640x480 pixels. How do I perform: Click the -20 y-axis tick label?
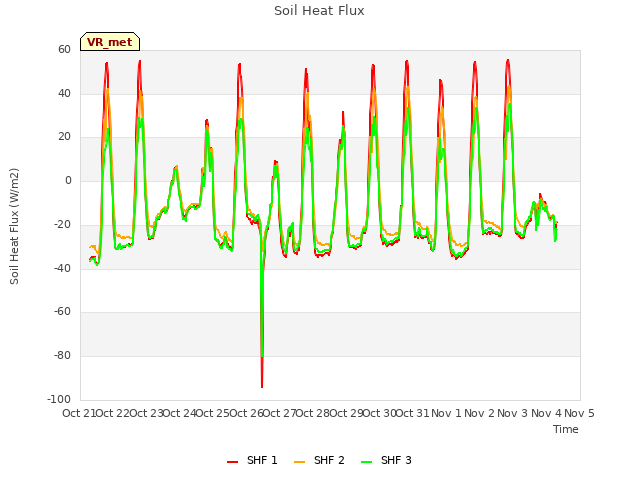pyautogui.click(x=62, y=224)
